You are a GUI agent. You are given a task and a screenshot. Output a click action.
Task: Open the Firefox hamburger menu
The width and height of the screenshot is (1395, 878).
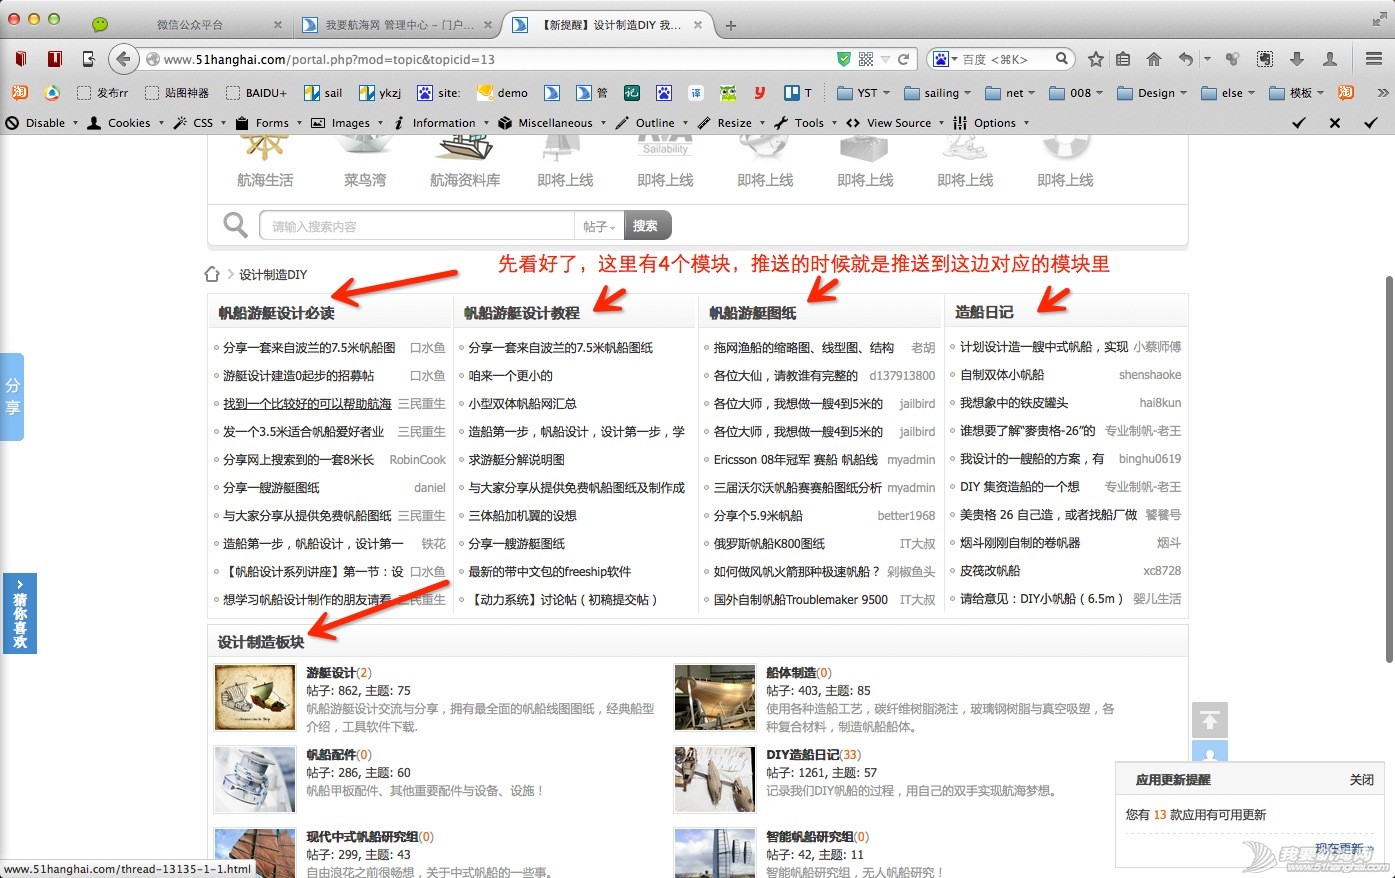[x=1374, y=59]
